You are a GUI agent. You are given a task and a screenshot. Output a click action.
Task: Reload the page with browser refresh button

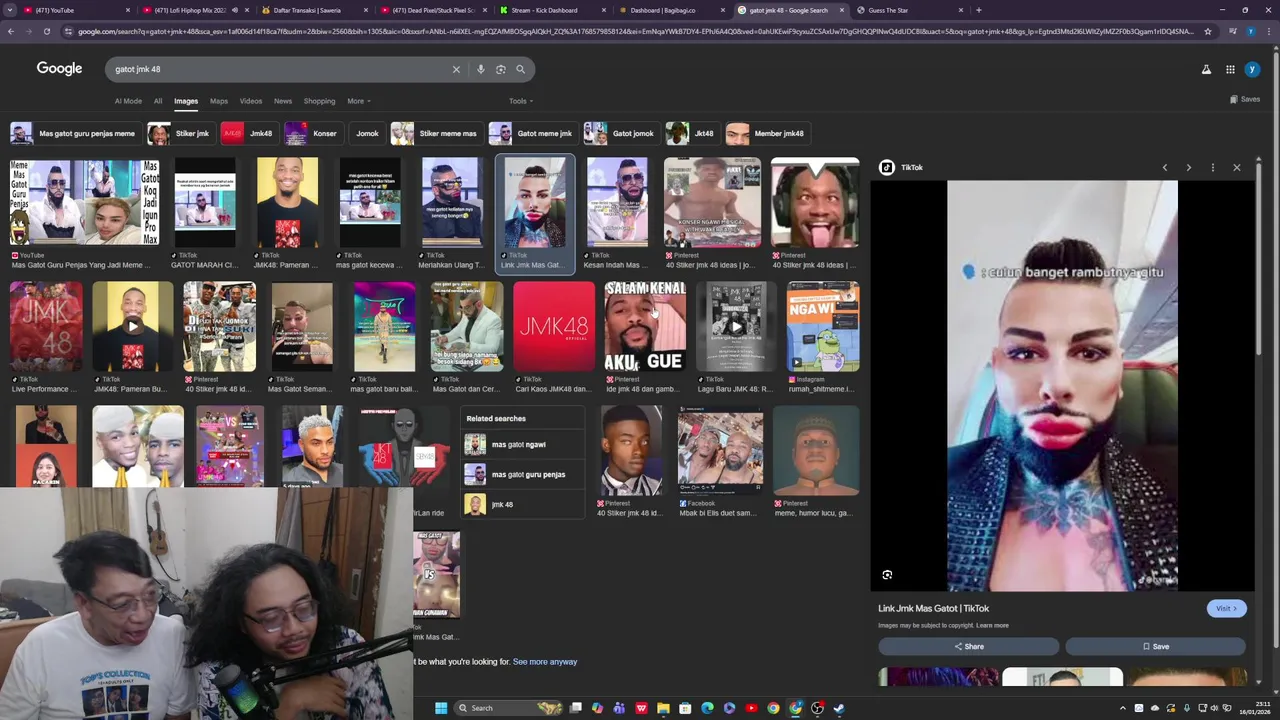tap(46, 31)
